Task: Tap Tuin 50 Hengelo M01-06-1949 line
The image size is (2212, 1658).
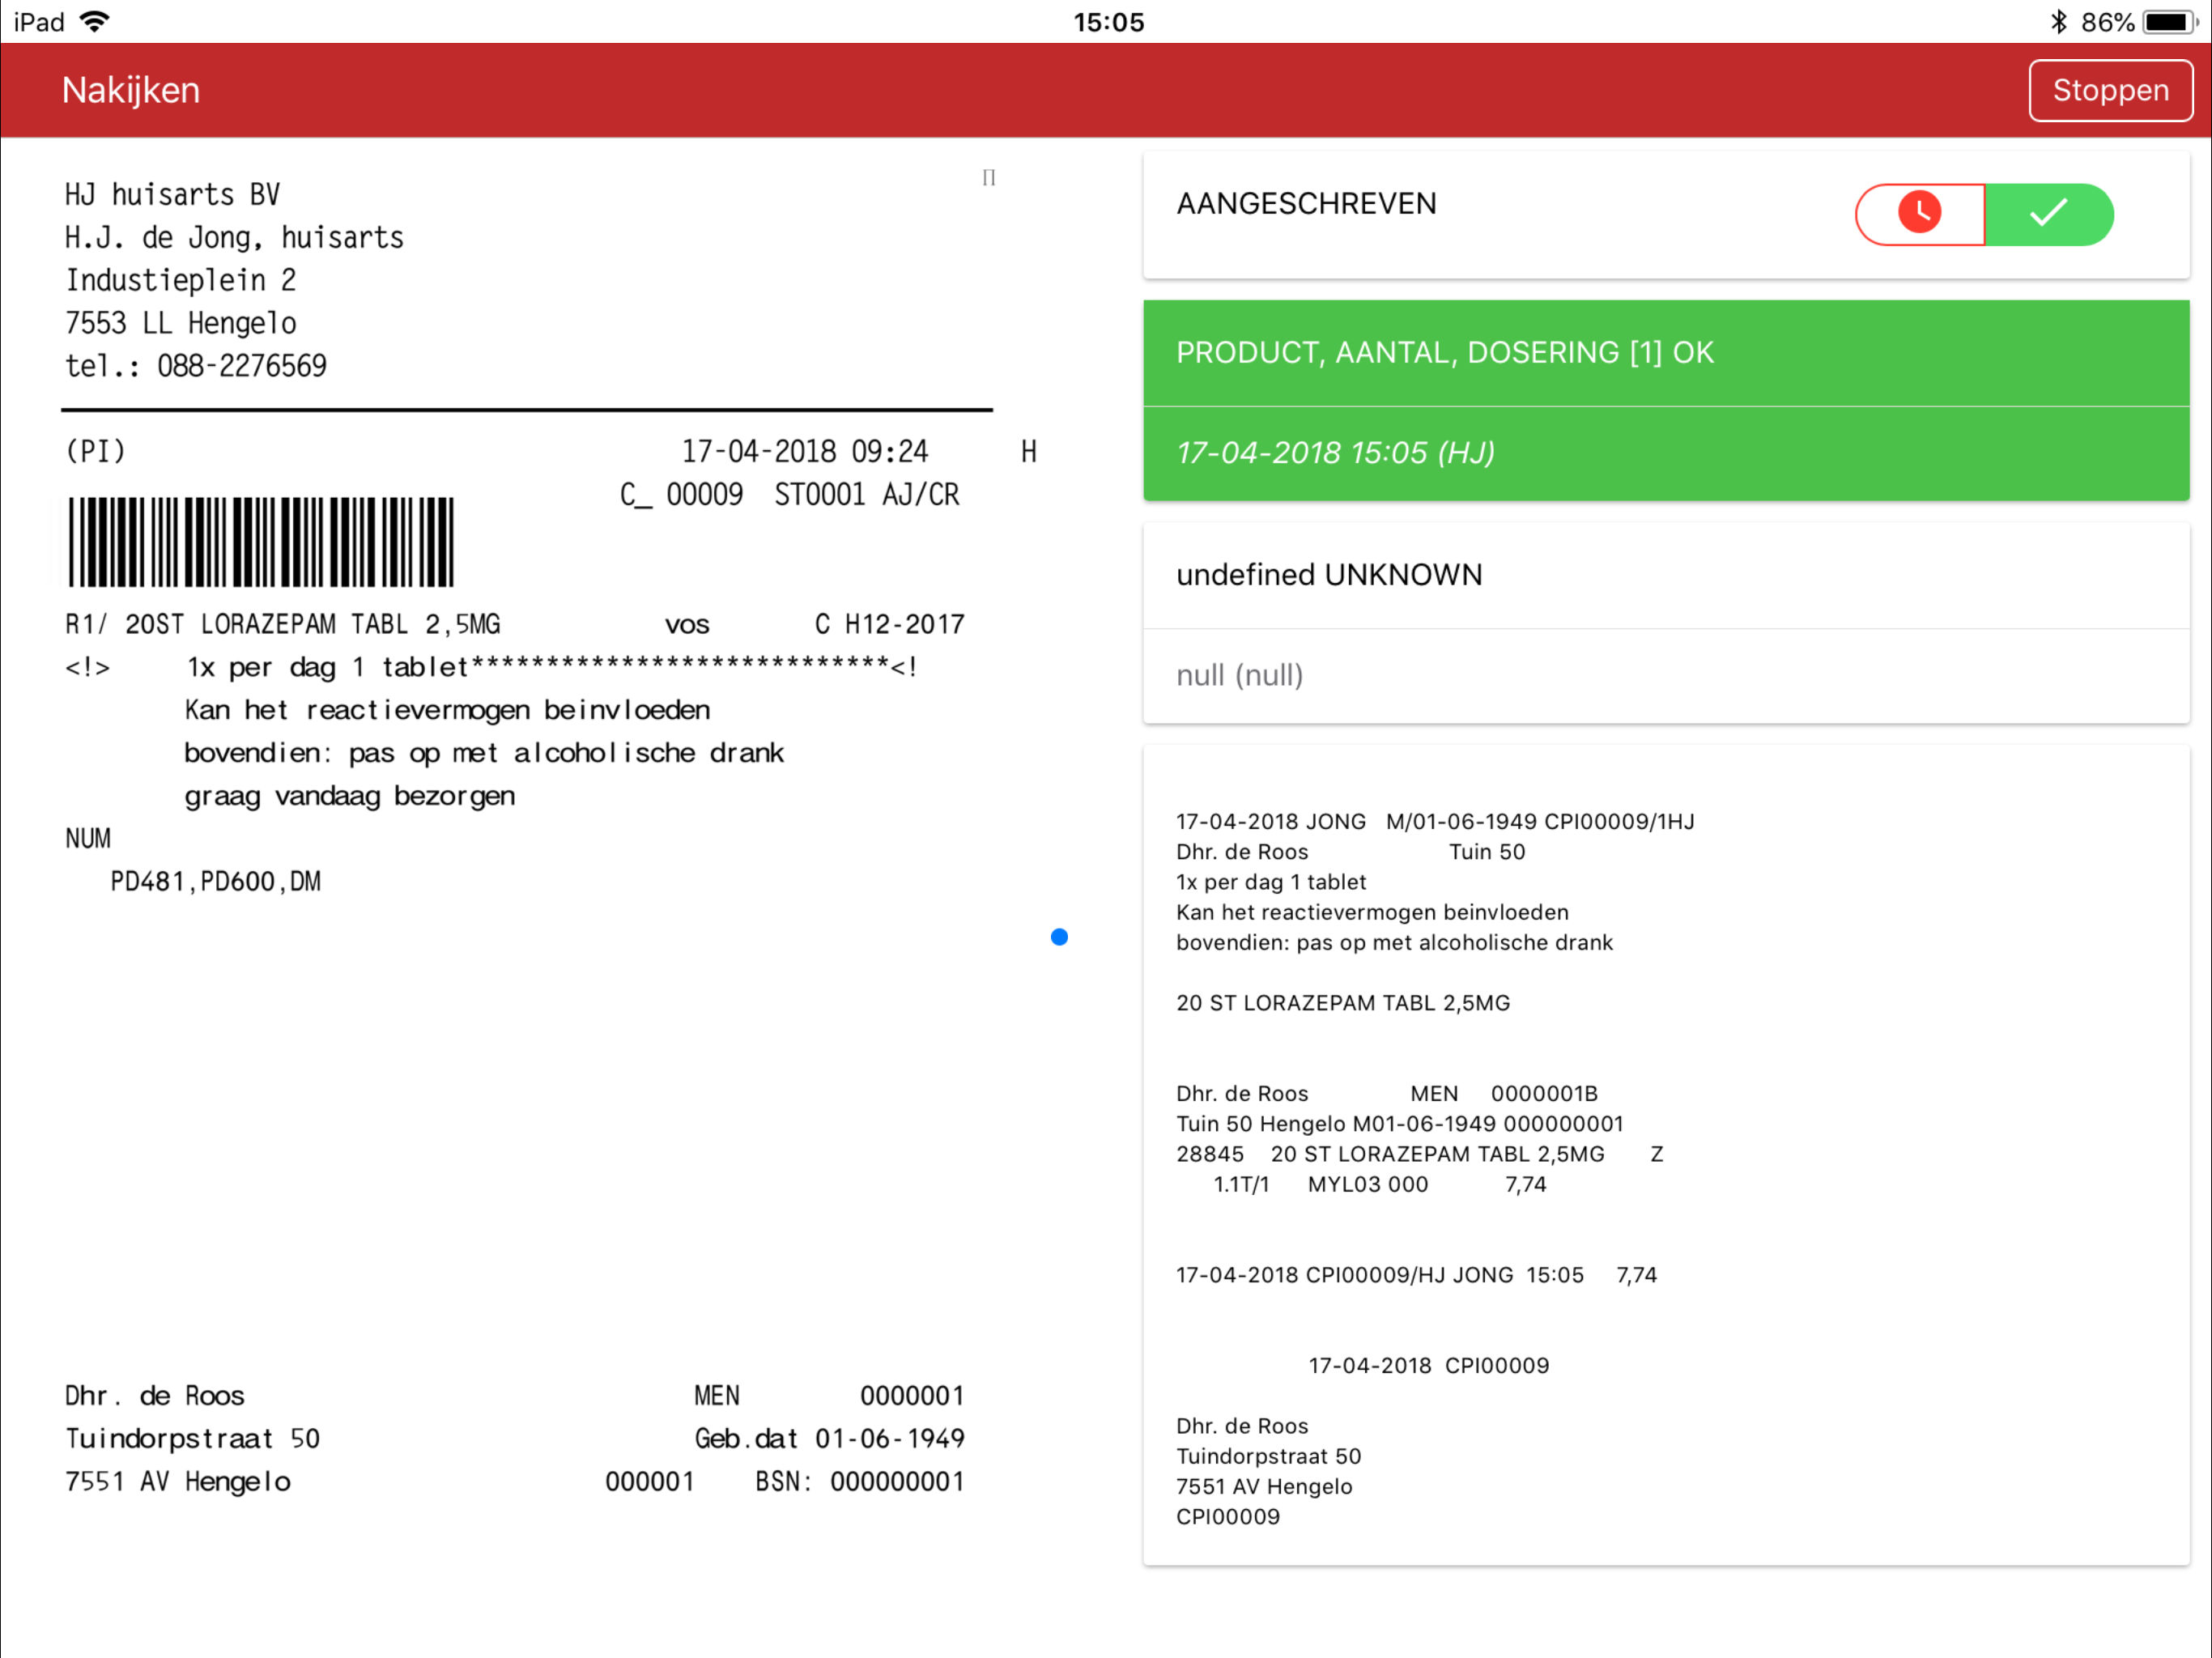Action: [1400, 1124]
